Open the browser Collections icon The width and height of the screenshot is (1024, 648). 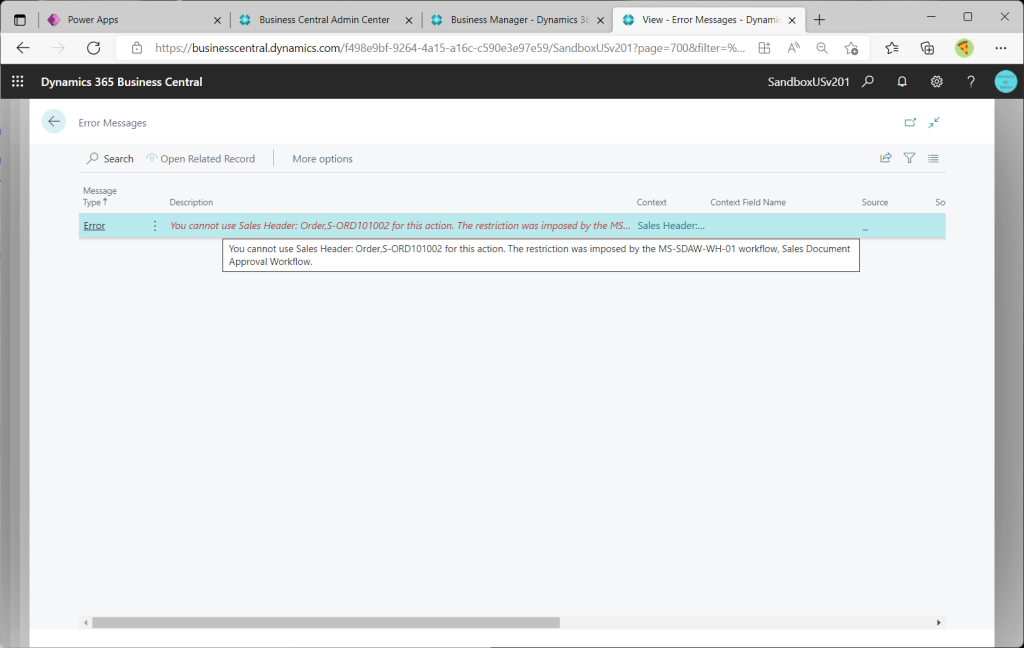(x=927, y=48)
